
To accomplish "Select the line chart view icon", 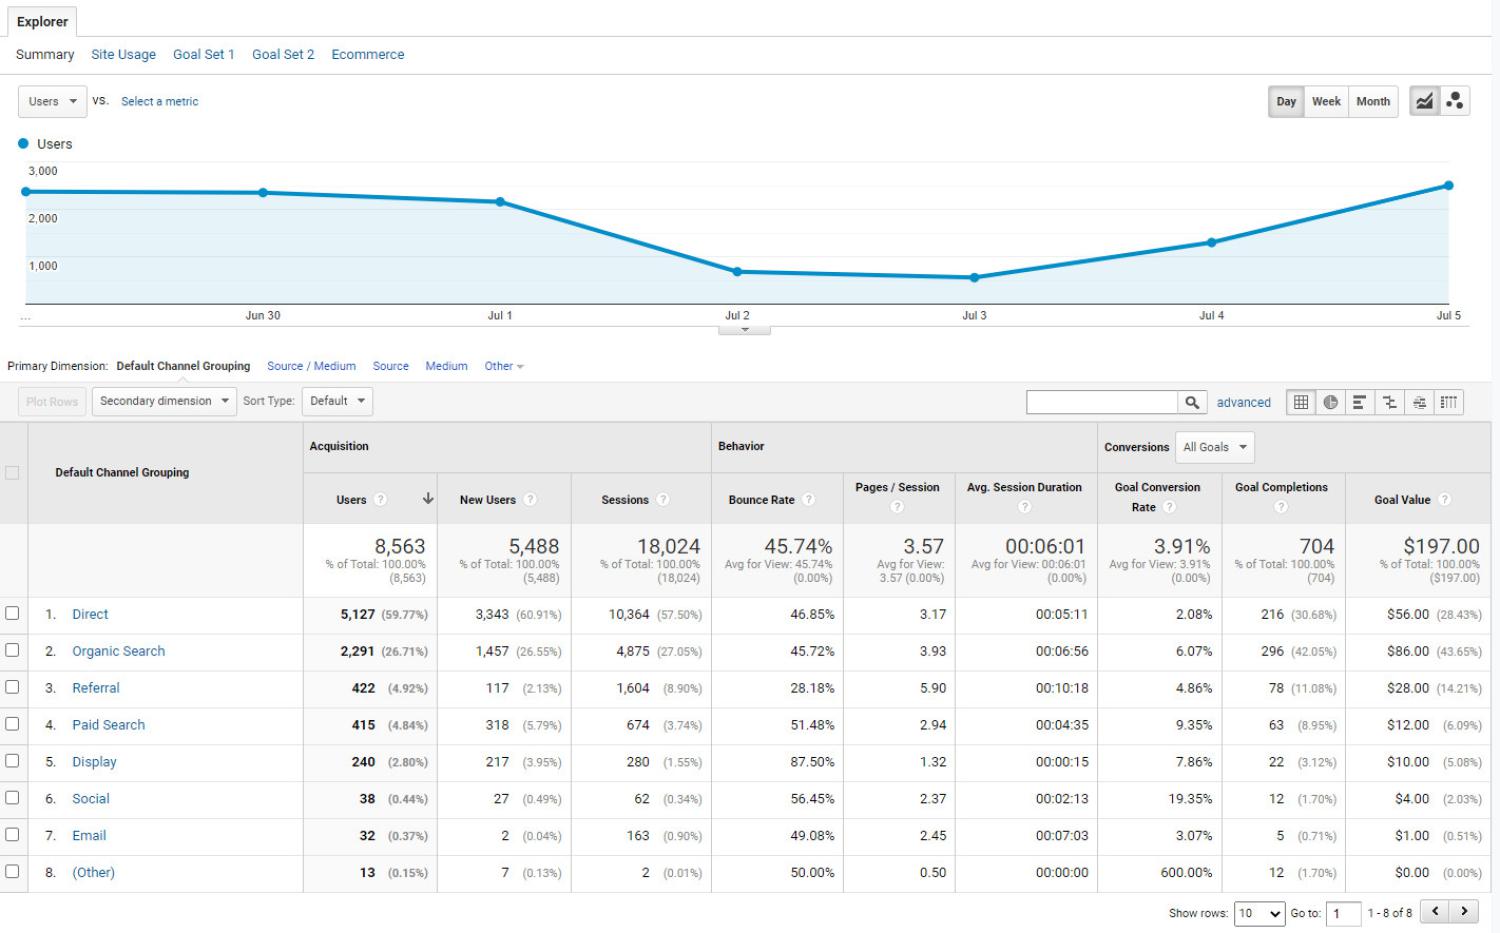I will pos(1424,101).
